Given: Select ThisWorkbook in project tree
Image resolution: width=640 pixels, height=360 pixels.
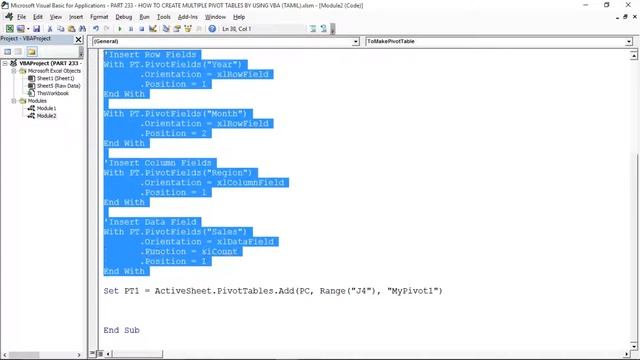Looking at the screenshot, I should click(x=53, y=93).
